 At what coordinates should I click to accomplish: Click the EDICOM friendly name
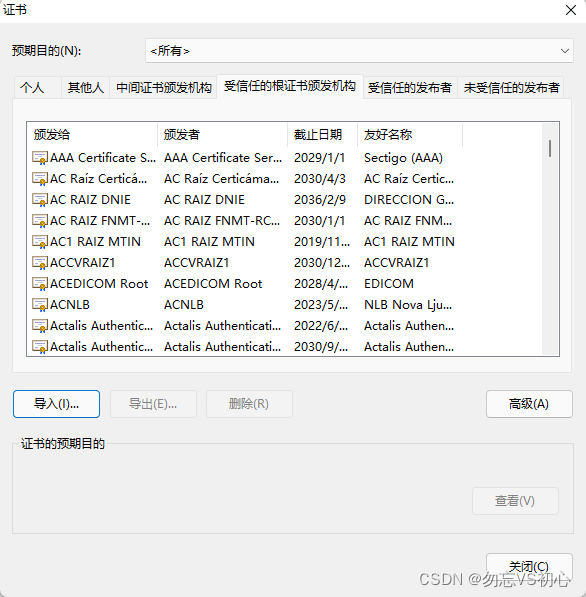389,284
